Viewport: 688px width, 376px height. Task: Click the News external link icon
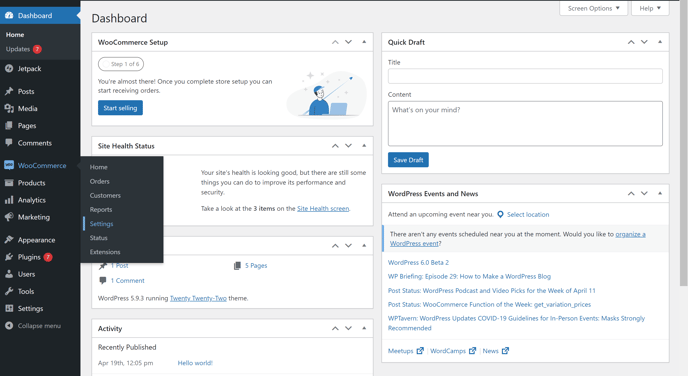pyautogui.click(x=505, y=351)
